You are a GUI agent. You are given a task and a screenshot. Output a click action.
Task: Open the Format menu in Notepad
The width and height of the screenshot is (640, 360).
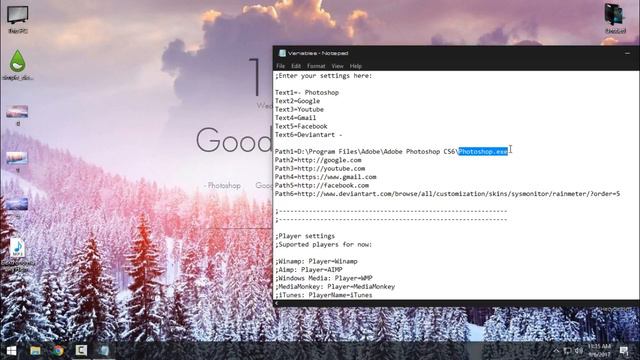[316, 66]
